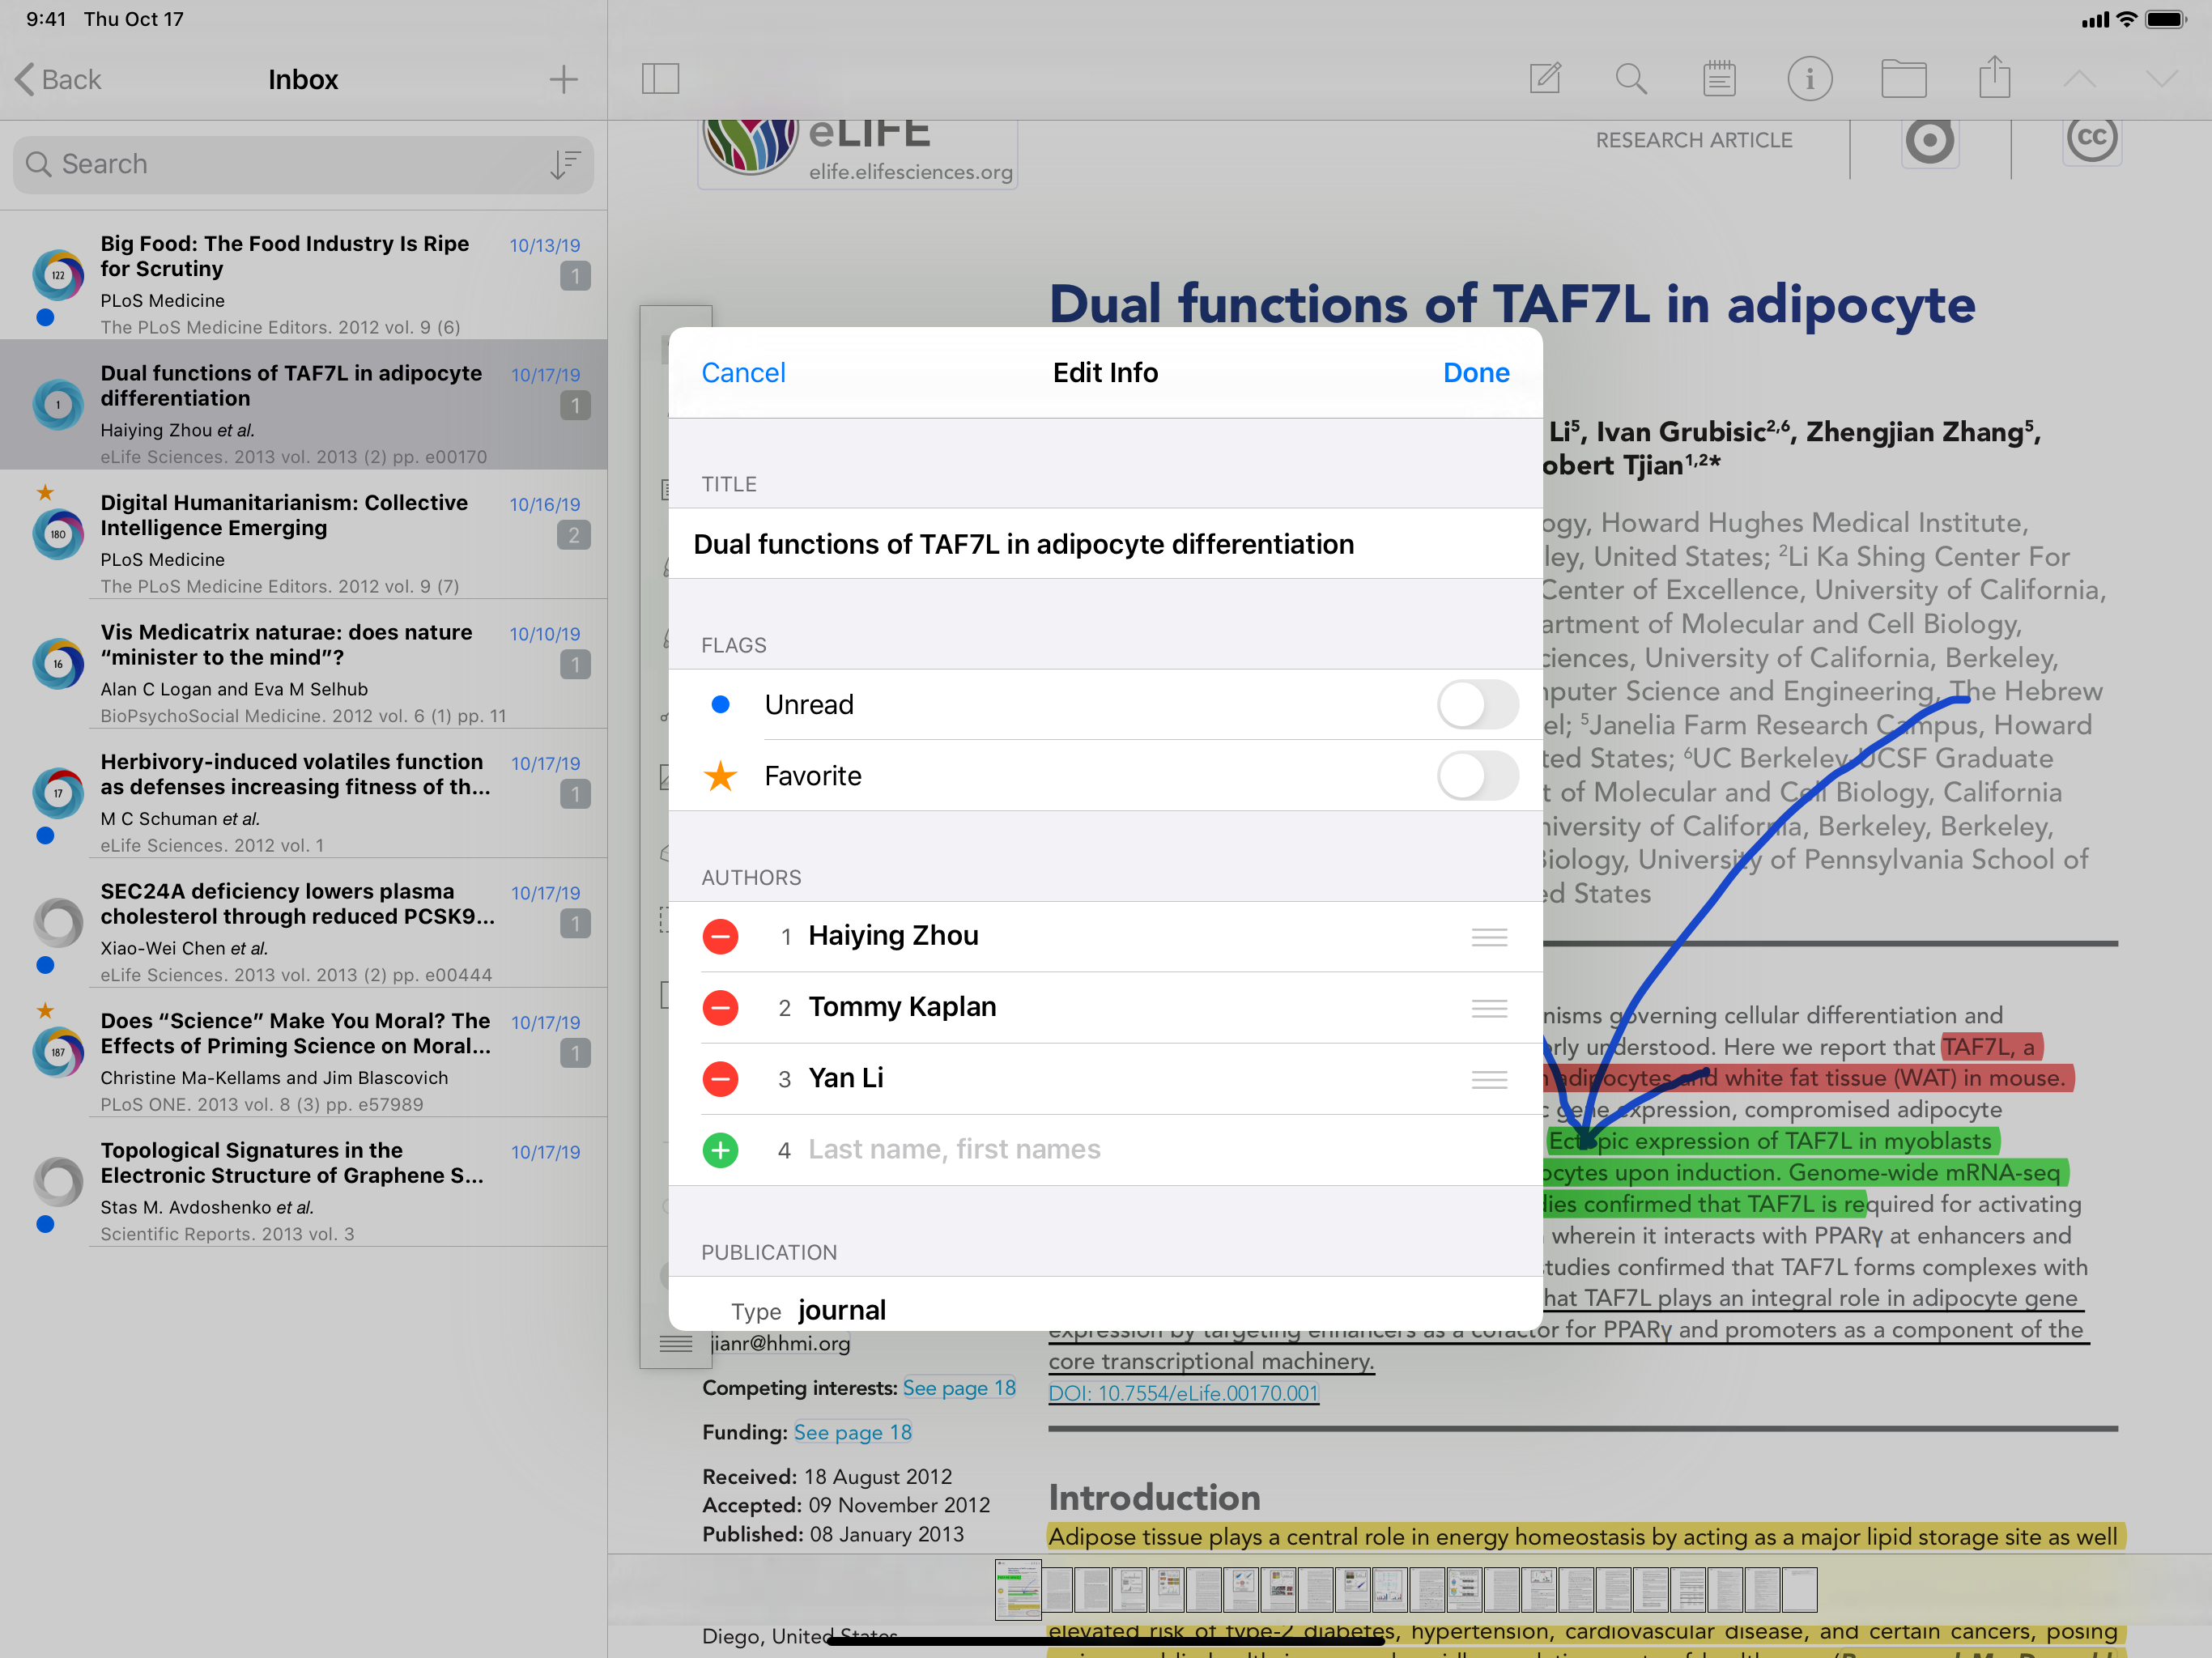
Task: Go to next paper with down chevron
Action: tap(2161, 79)
